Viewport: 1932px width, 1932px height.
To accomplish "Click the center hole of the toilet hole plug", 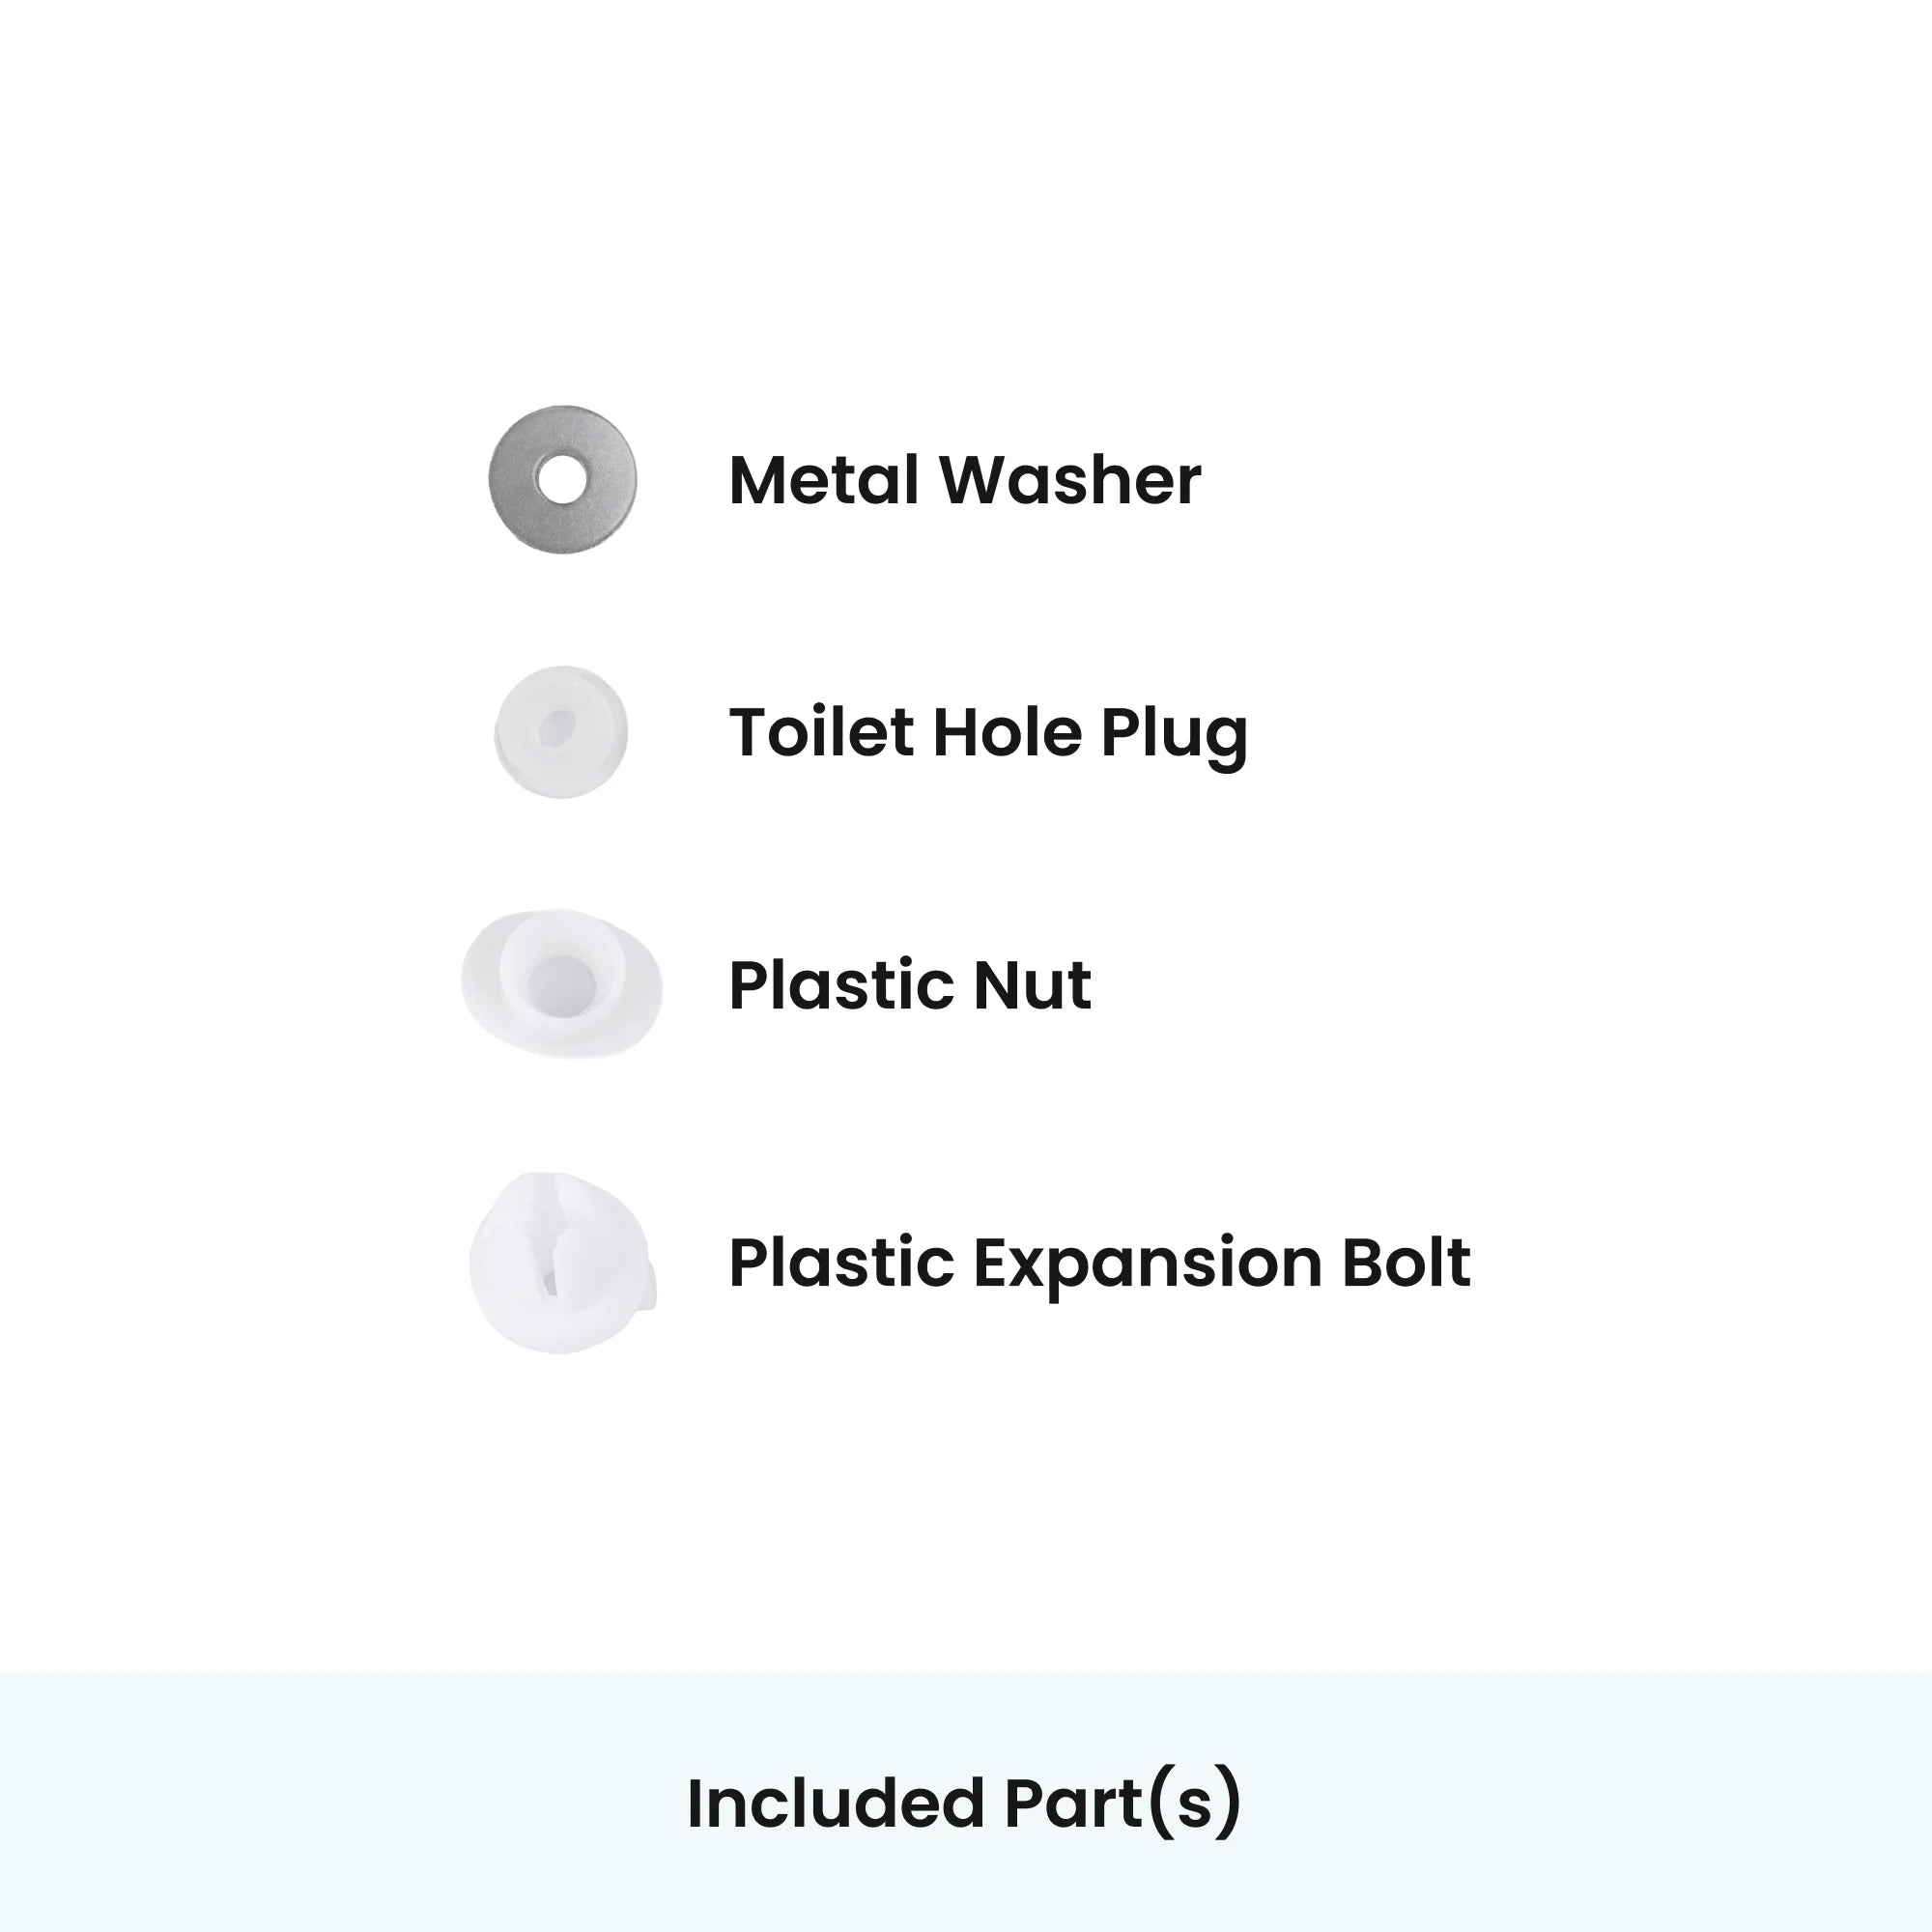I will (558, 727).
